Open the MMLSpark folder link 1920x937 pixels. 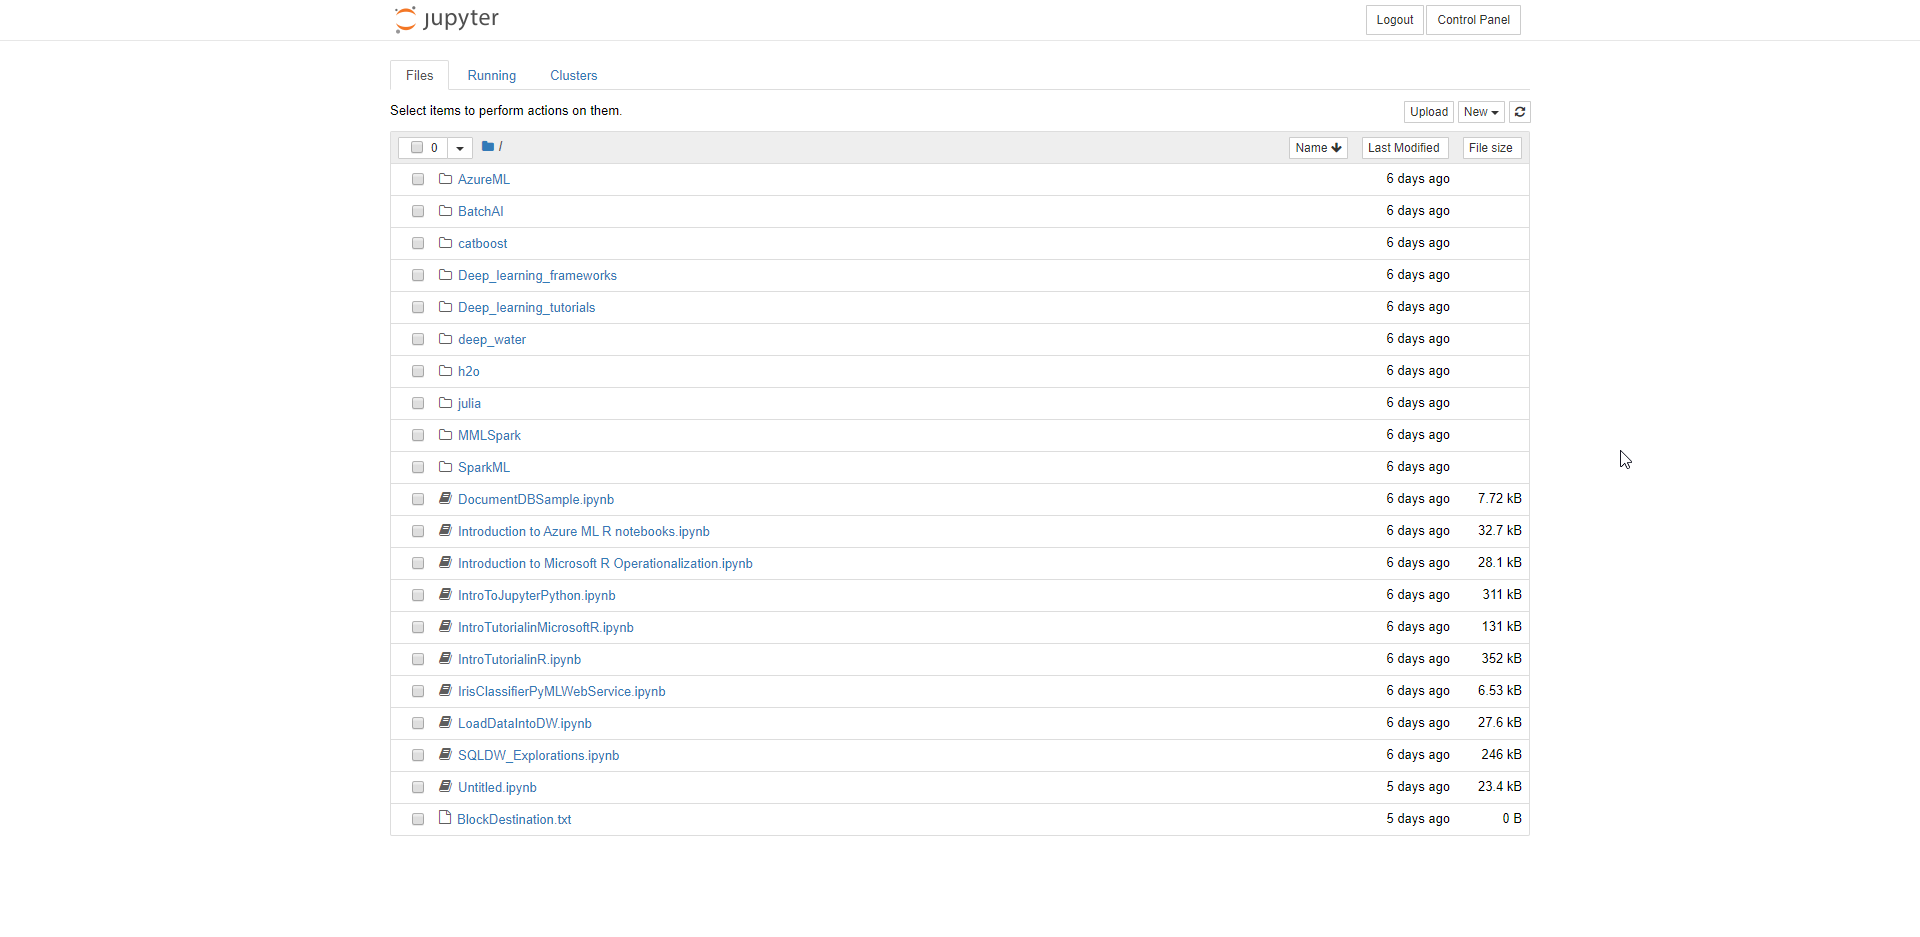pos(489,436)
